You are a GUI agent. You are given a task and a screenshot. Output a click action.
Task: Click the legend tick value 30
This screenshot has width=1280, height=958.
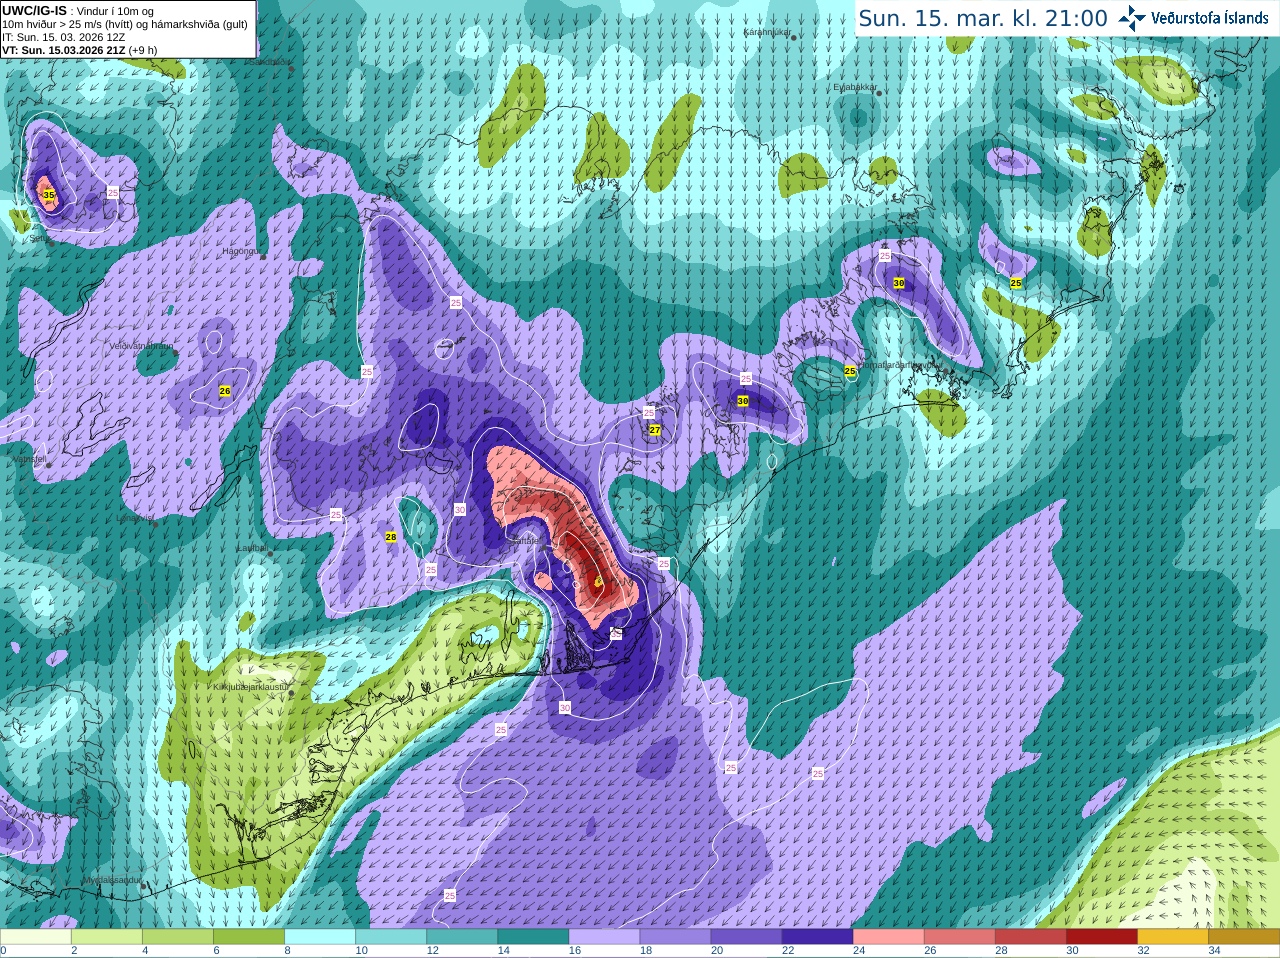pyautogui.click(x=1072, y=951)
